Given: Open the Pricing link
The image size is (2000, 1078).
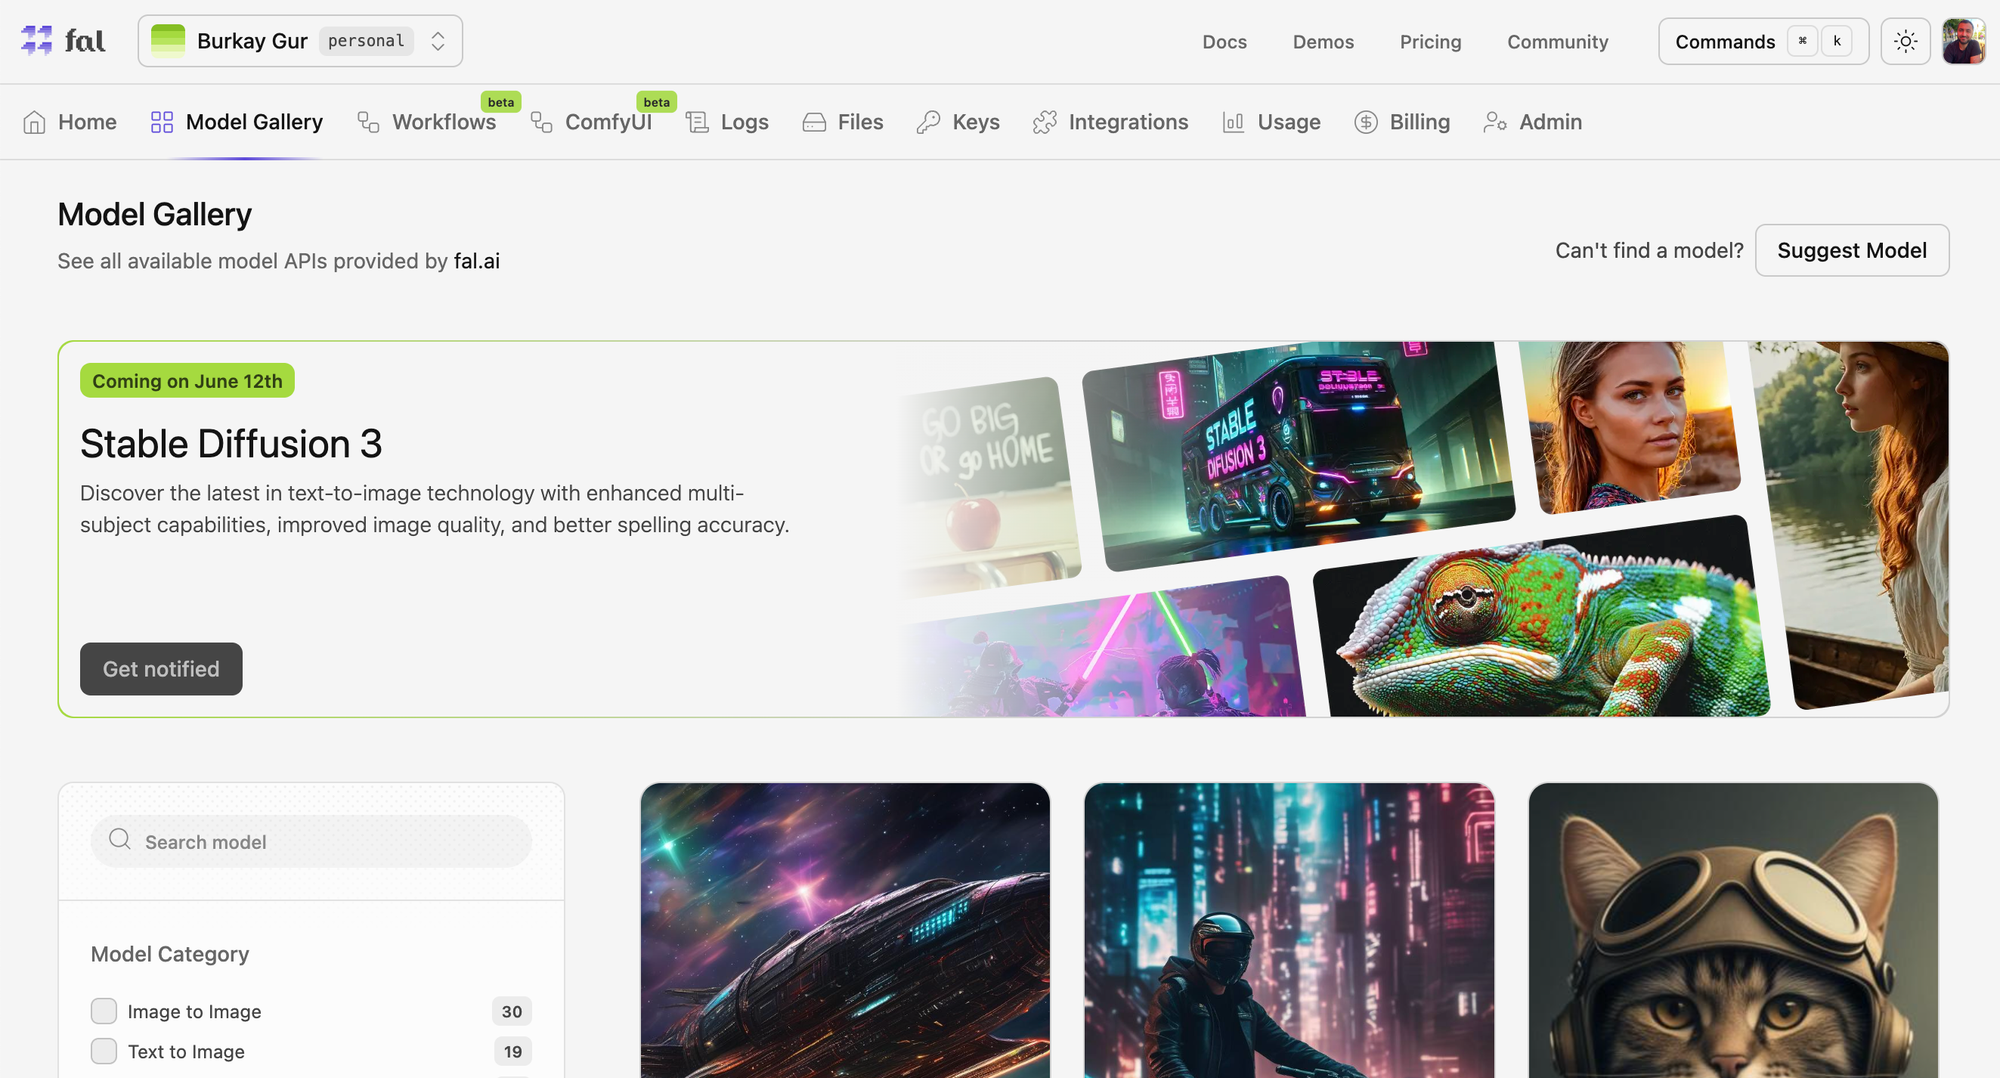Looking at the screenshot, I should pyautogui.click(x=1430, y=42).
